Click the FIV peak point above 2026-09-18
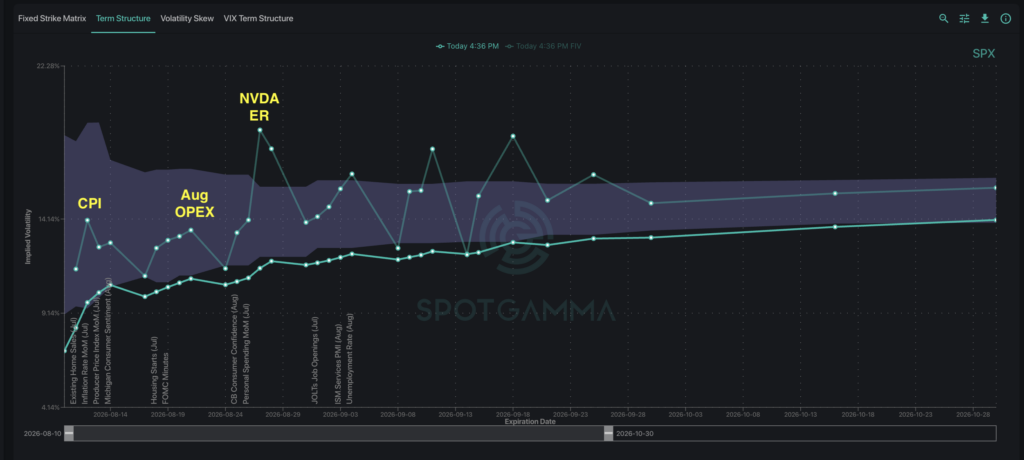 point(513,136)
